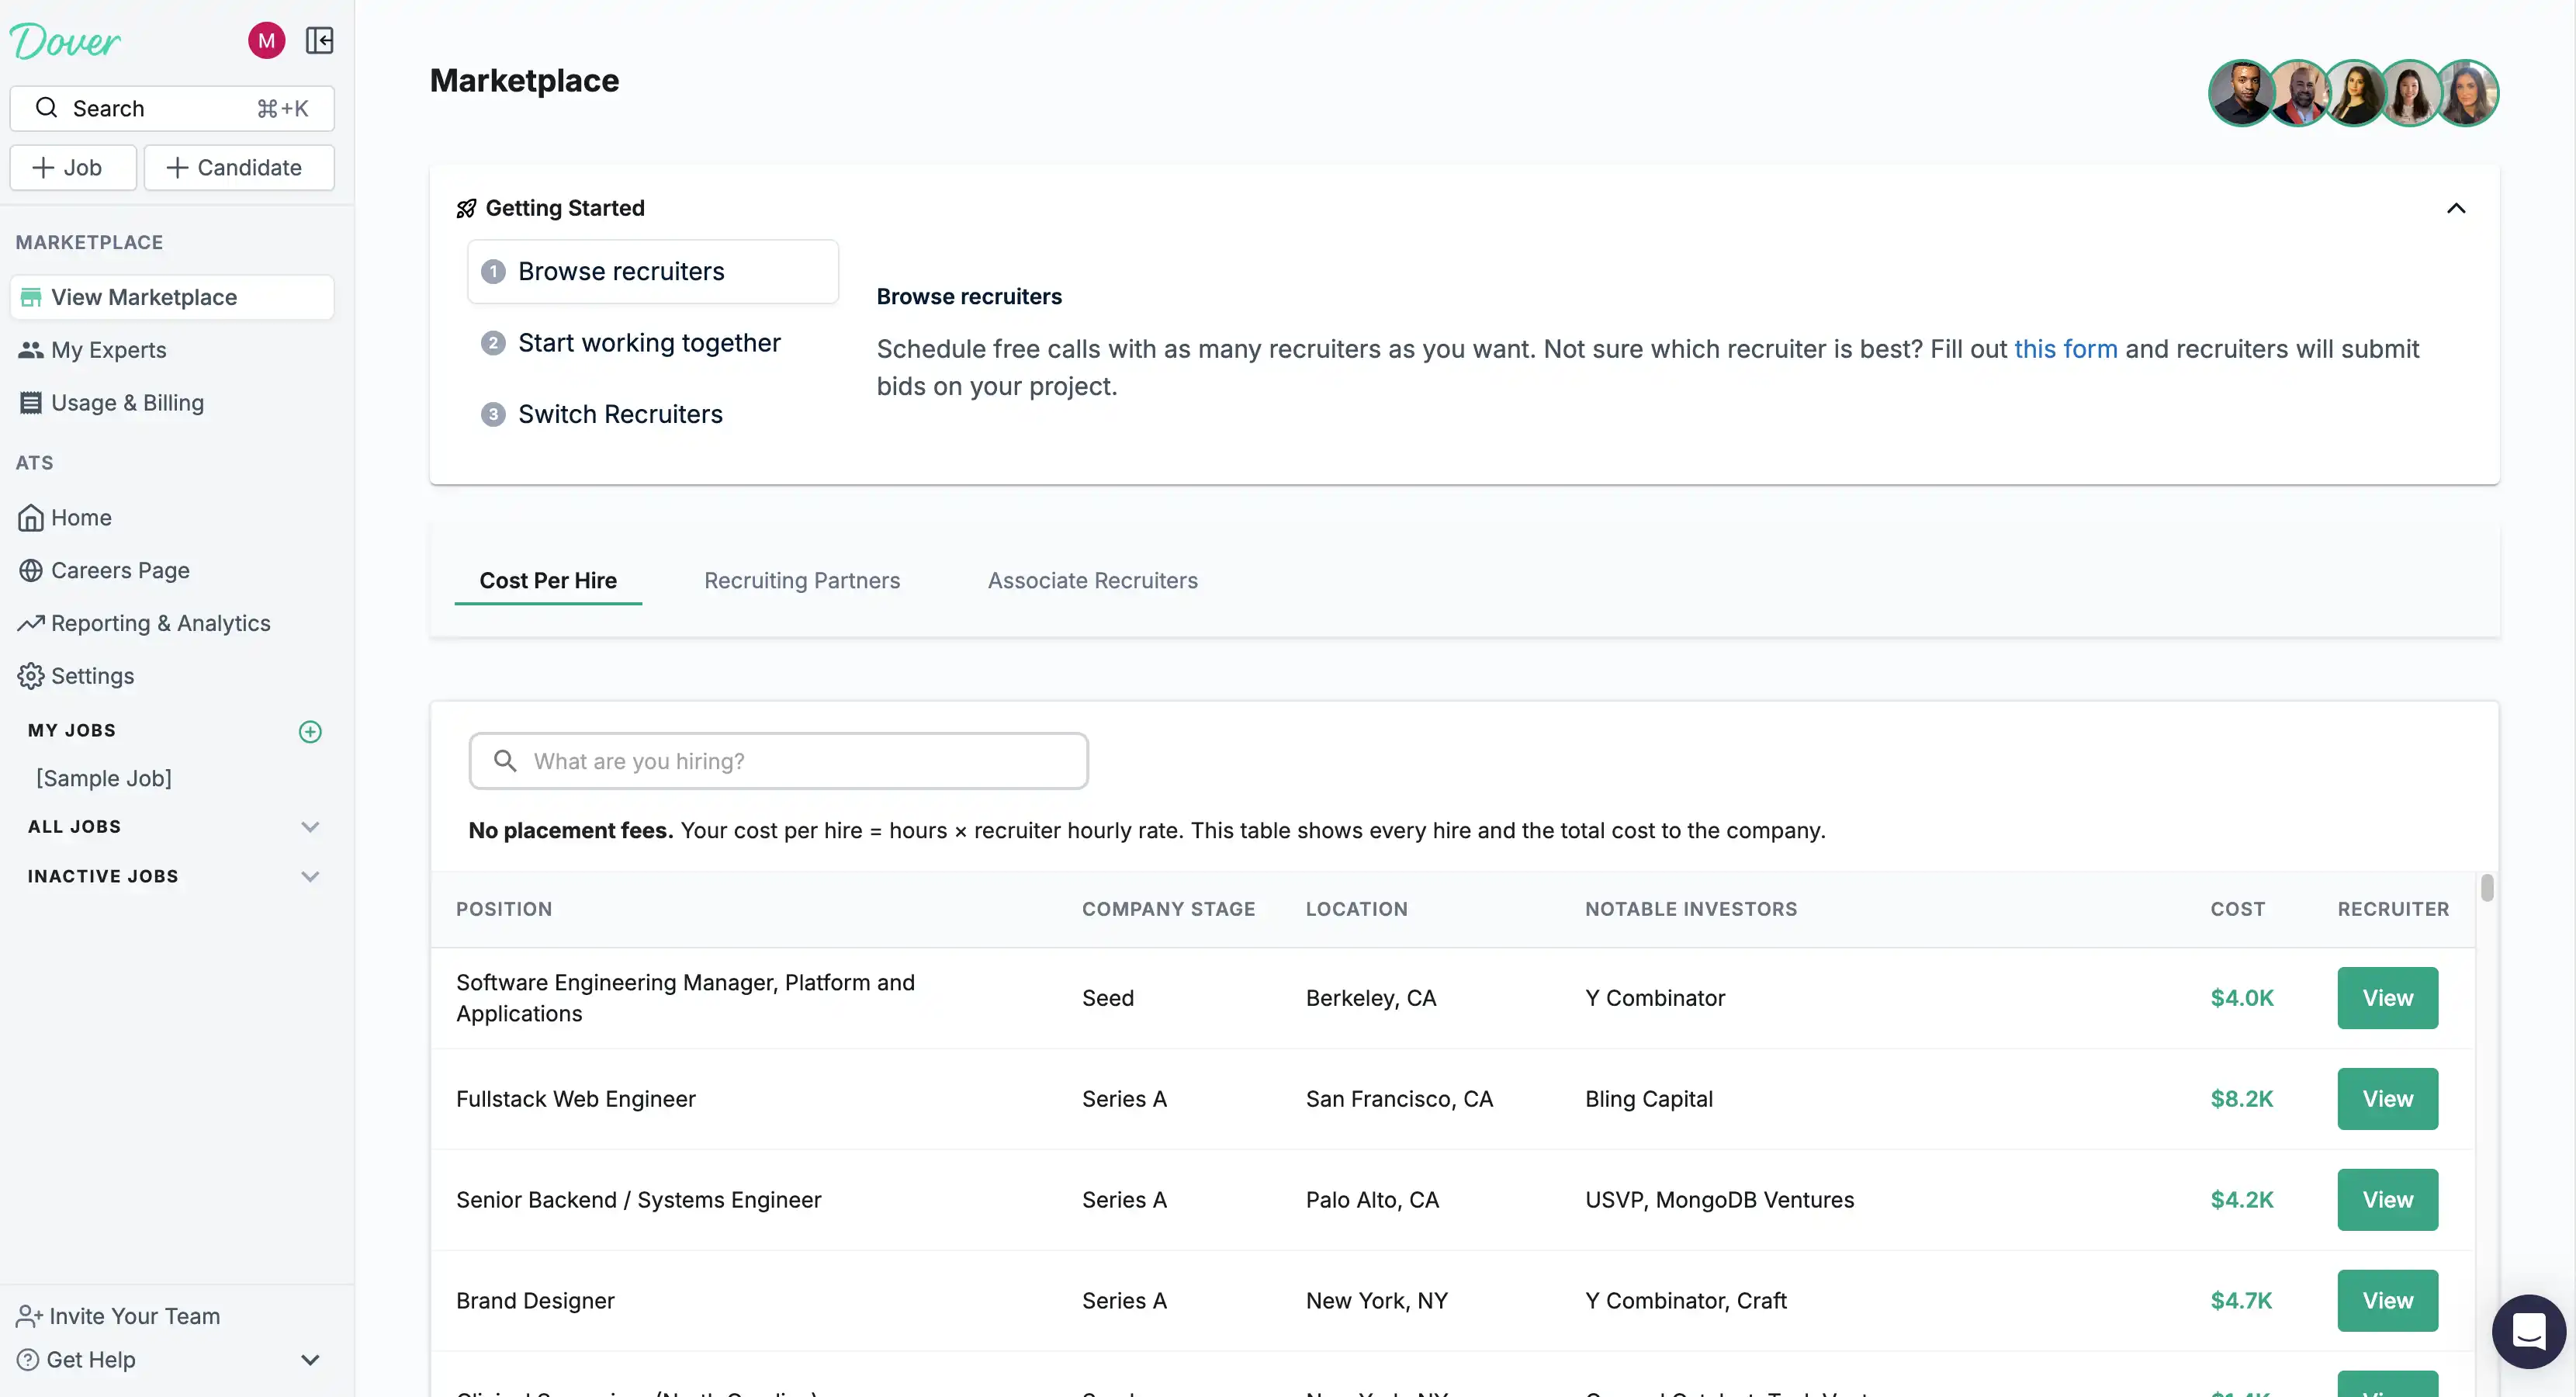2576x1397 pixels.
Task: View recruiter for Fullstack Web Engineer
Action: tap(2386, 1099)
